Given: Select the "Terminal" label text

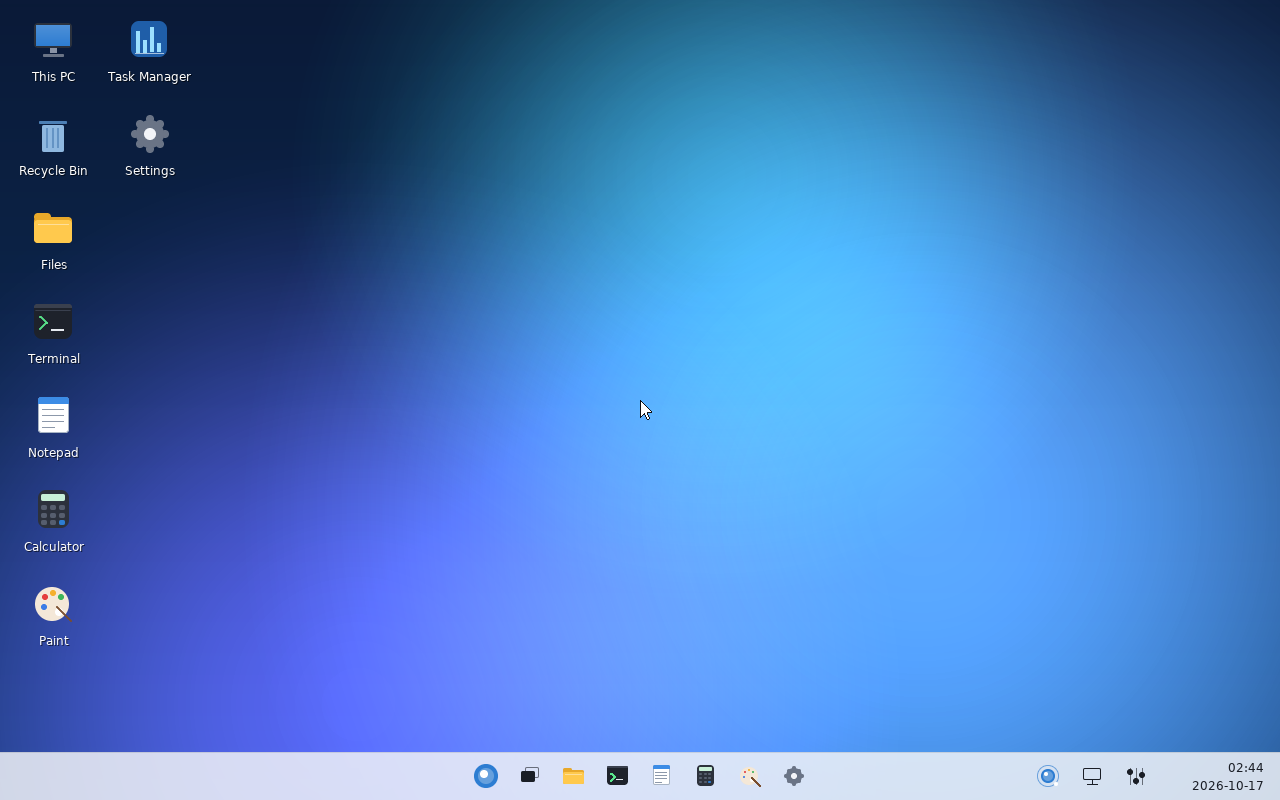Looking at the screenshot, I should click(x=53, y=359).
